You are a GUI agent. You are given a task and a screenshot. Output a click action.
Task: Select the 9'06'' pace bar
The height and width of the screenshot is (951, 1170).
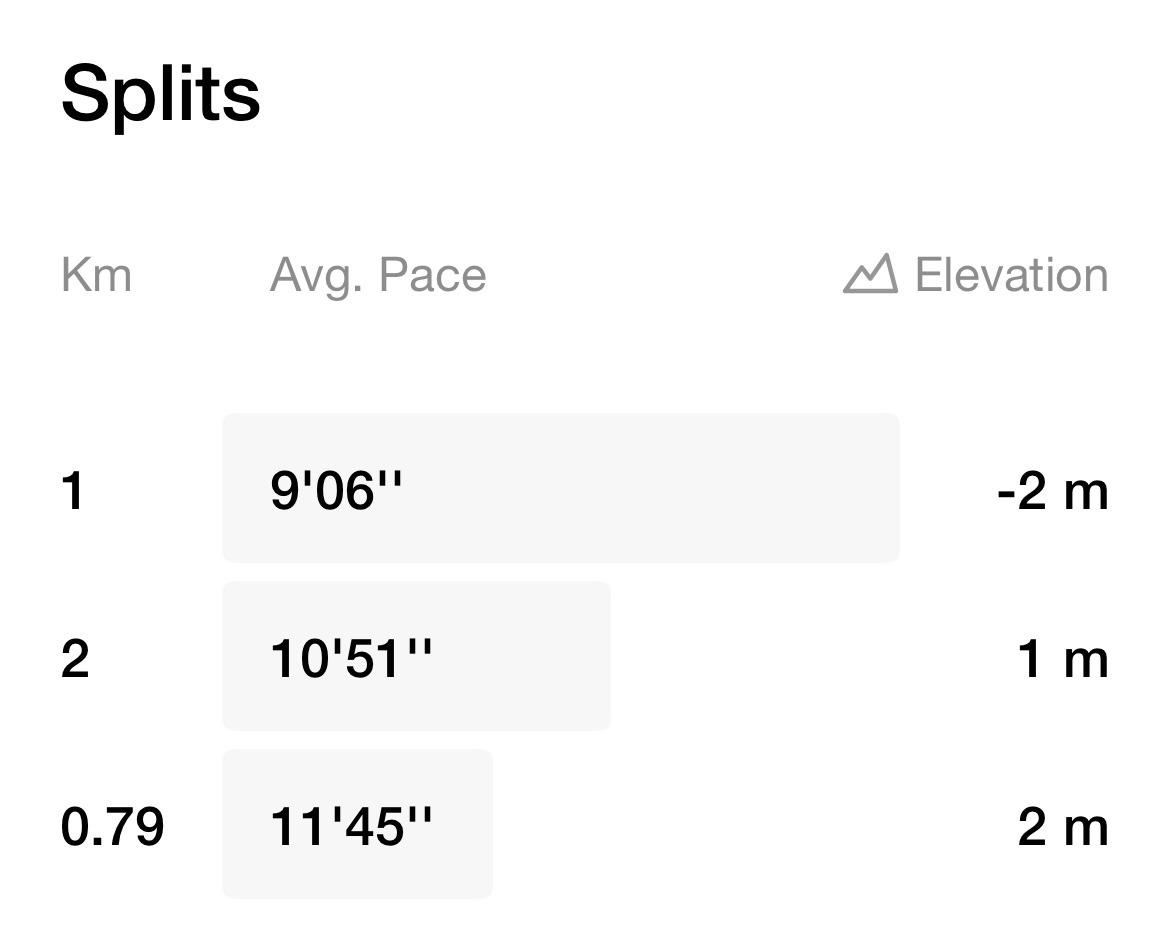tap(560, 488)
